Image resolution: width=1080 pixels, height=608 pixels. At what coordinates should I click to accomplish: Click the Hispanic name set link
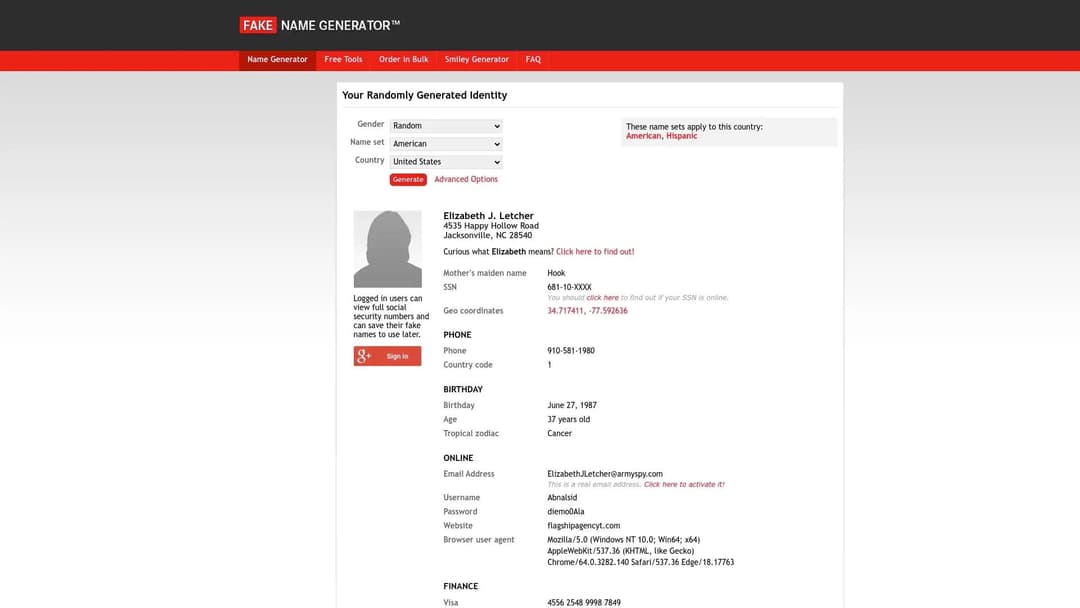click(681, 134)
